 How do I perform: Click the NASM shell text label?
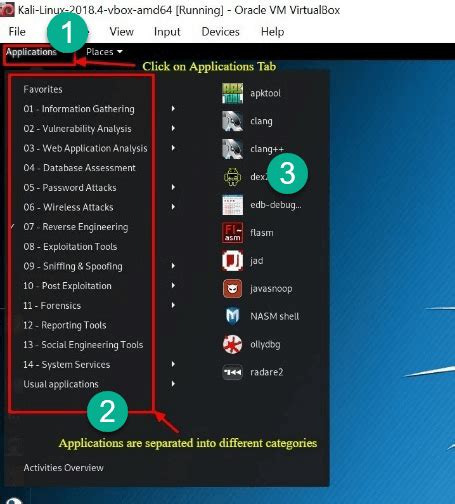[275, 316]
